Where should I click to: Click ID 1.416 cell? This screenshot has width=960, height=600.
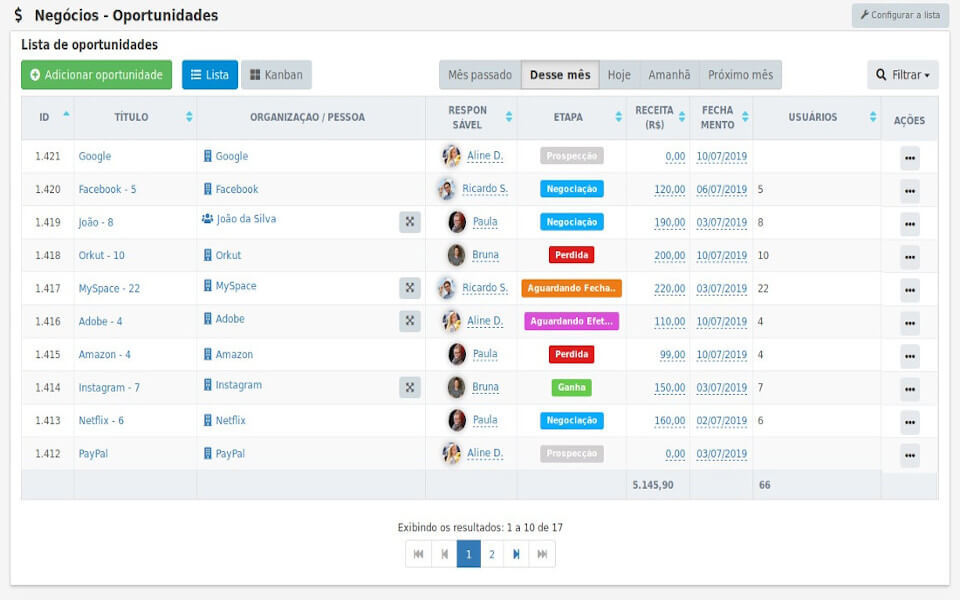pos(48,321)
